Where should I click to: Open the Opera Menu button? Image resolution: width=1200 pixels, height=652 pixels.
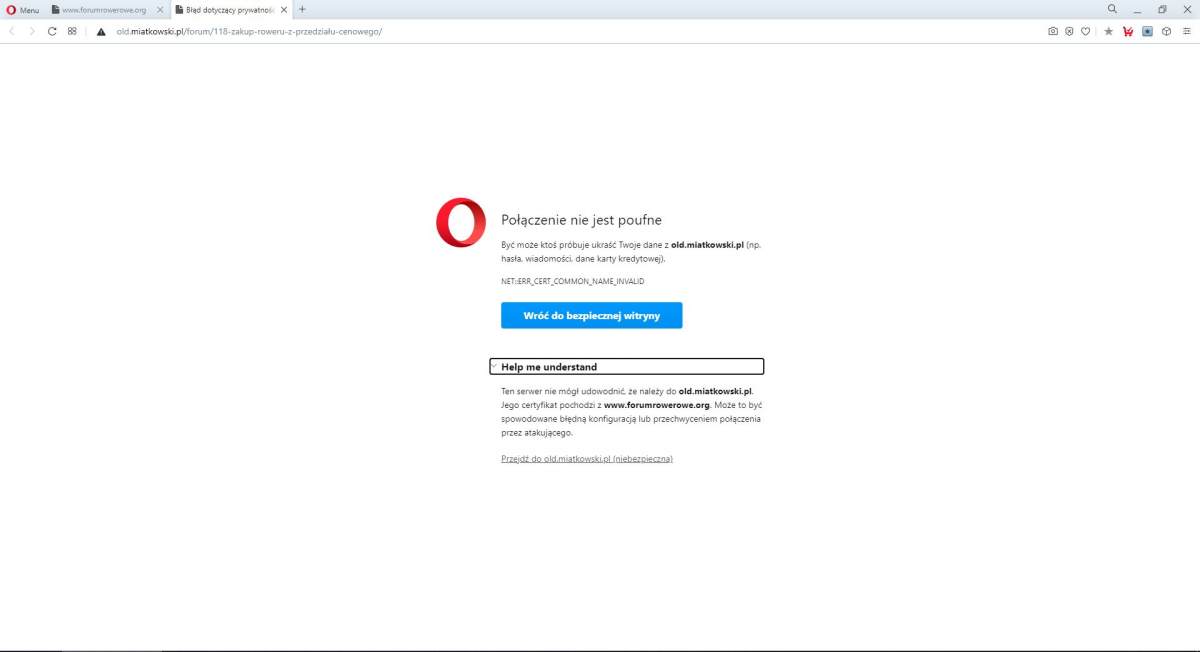pyautogui.click(x=23, y=9)
